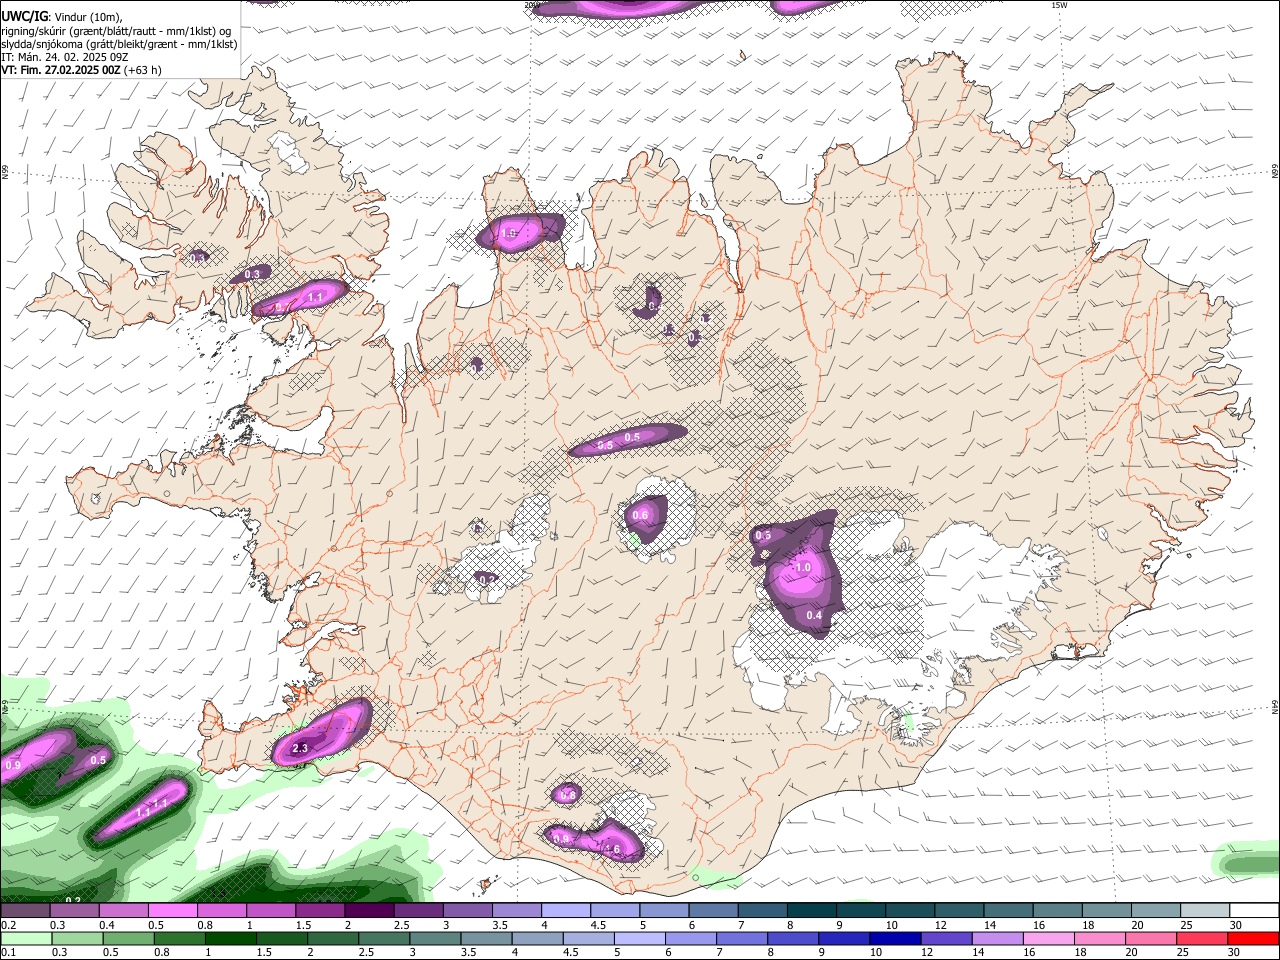
Task: Click the "1.6" snowfall value on the south coast
Action: 612,850
